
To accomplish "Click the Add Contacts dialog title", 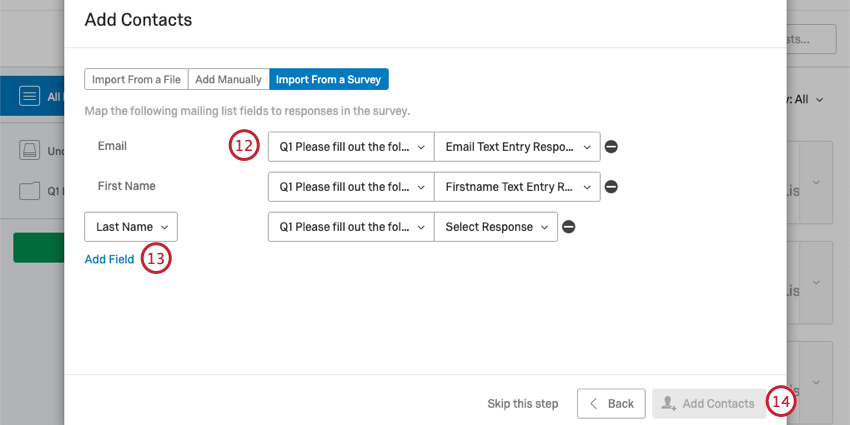I will pyautogui.click(x=138, y=20).
